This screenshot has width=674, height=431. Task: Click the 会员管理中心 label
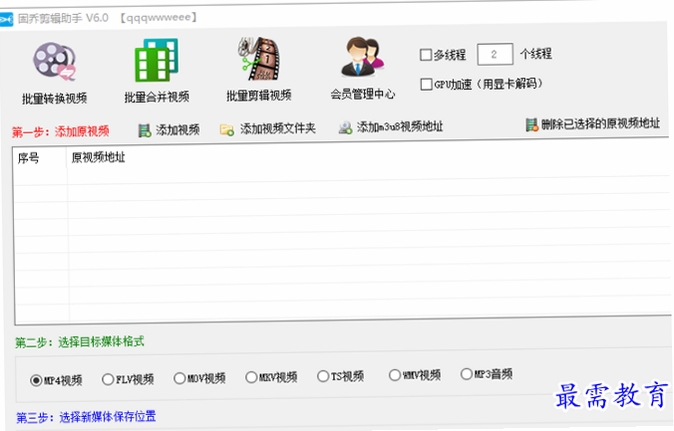click(x=363, y=94)
